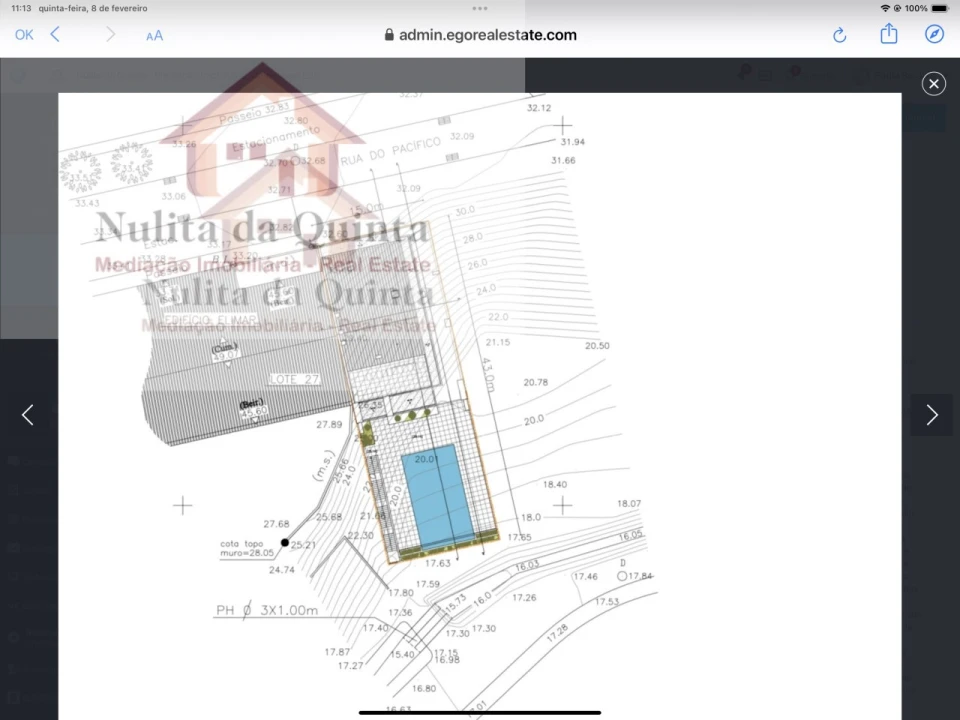The height and width of the screenshot is (720, 960).
Task: Tap the OK button in the browser bar
Action: 24,35
